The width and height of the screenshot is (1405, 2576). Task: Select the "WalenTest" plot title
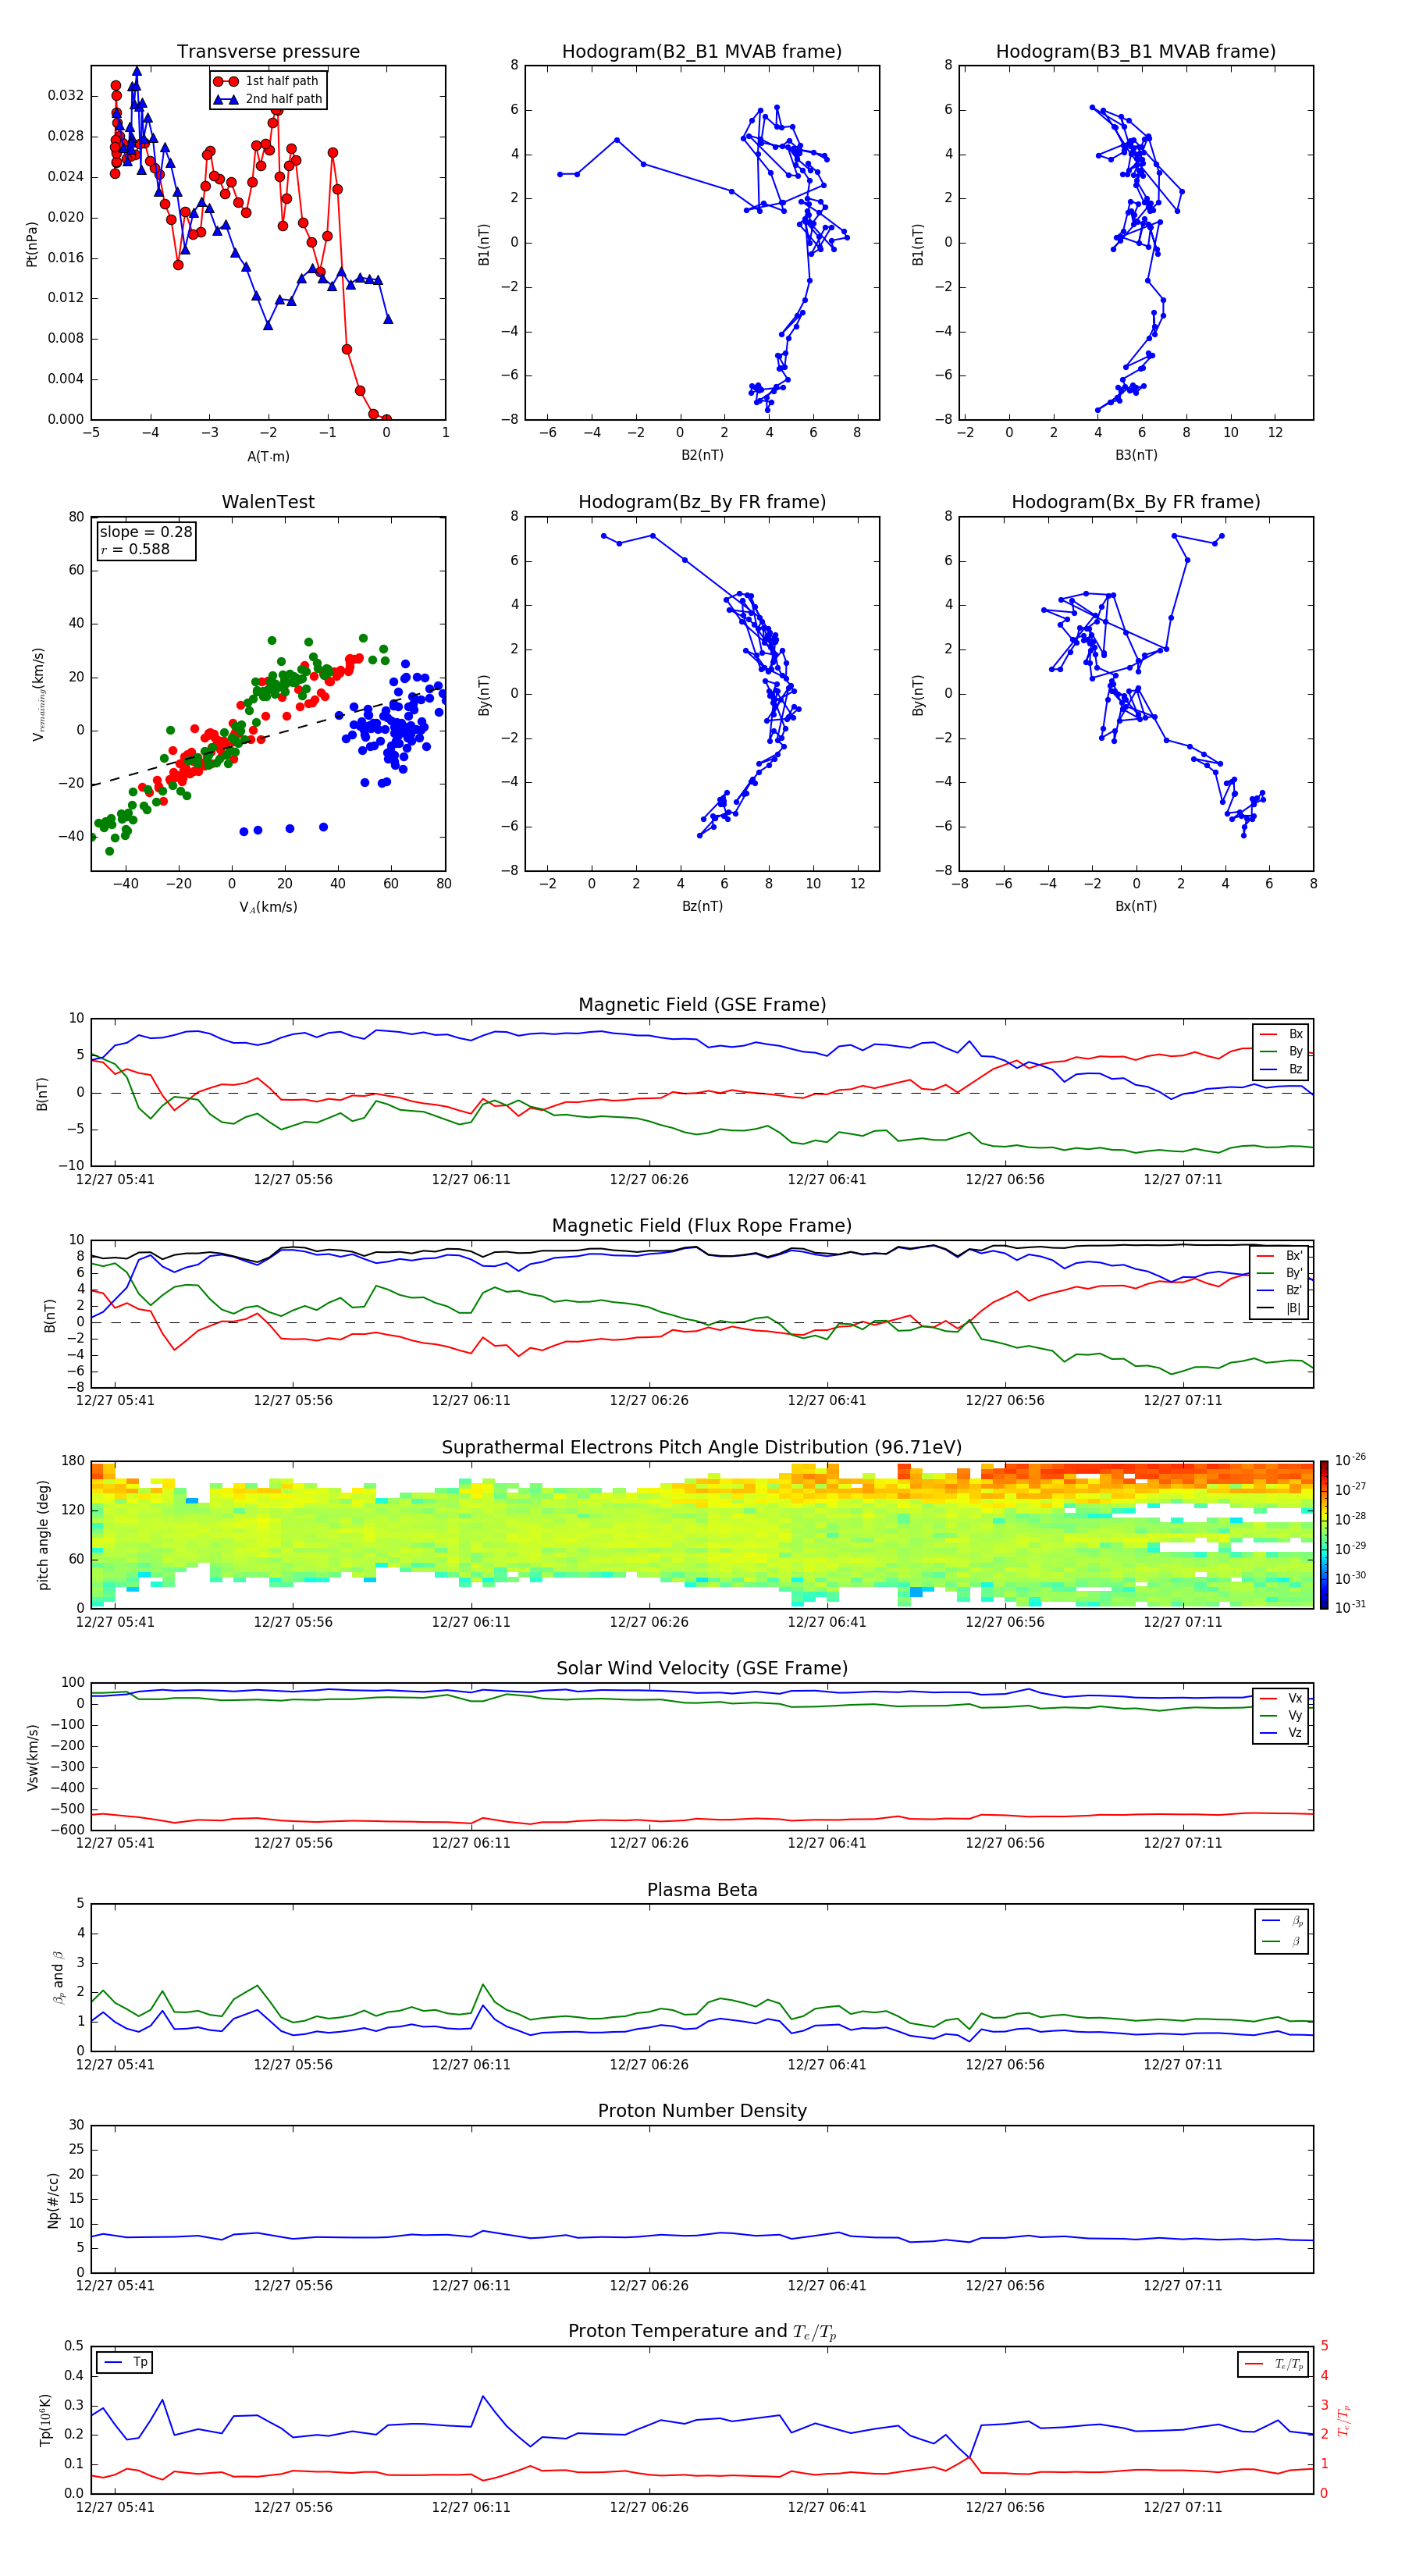coord(268,502)
